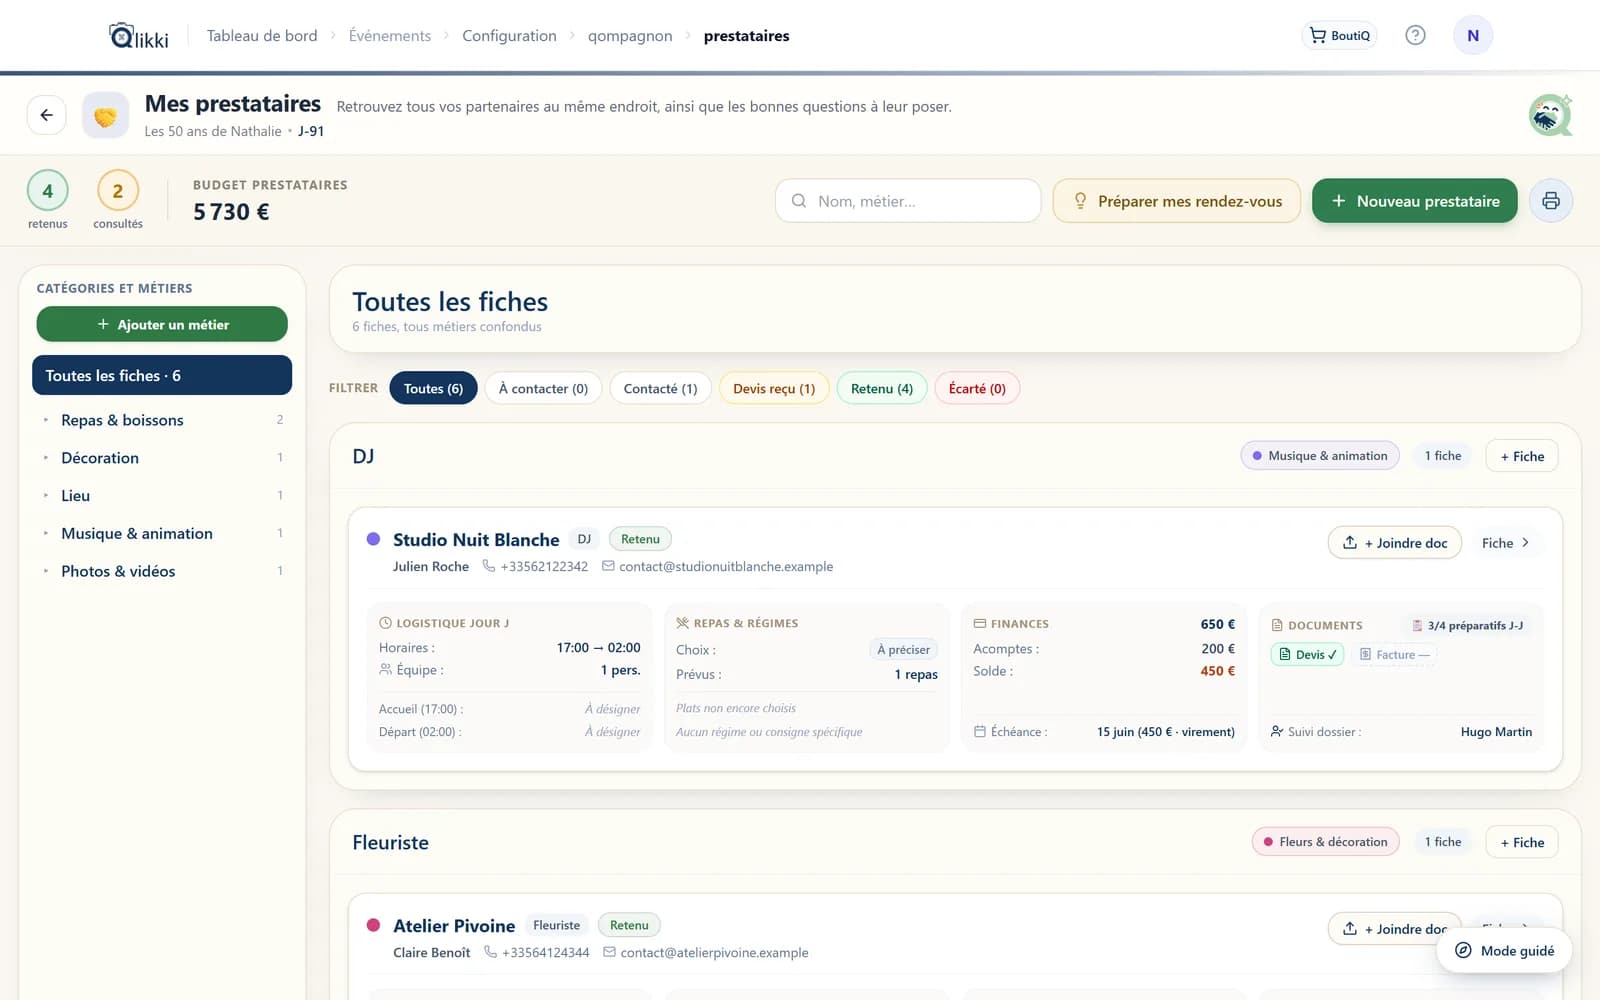Expand Décoration category
The width and height of the screenshot is (1600, 1000).
click(x=162, y=458)
